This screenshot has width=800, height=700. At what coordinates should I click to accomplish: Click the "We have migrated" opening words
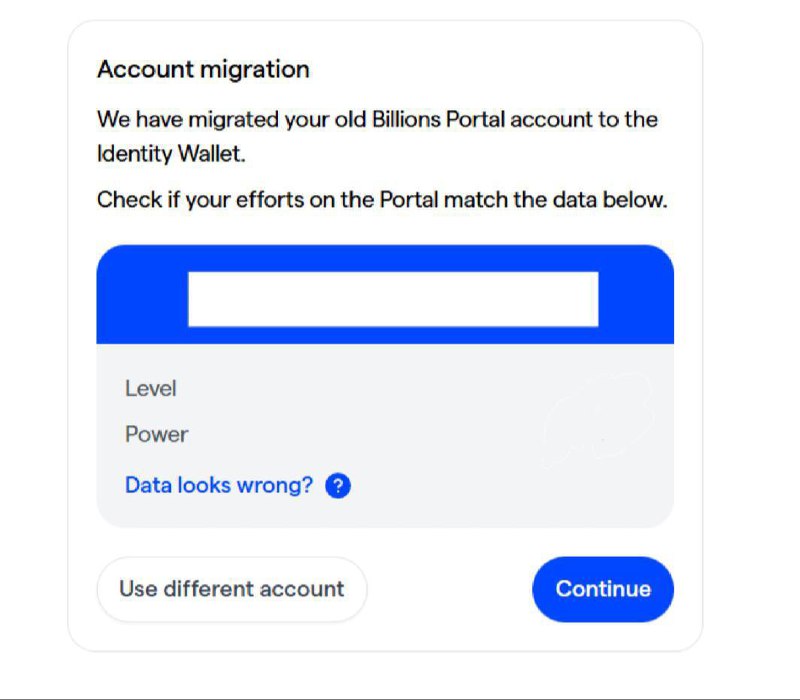click(178, 120)
